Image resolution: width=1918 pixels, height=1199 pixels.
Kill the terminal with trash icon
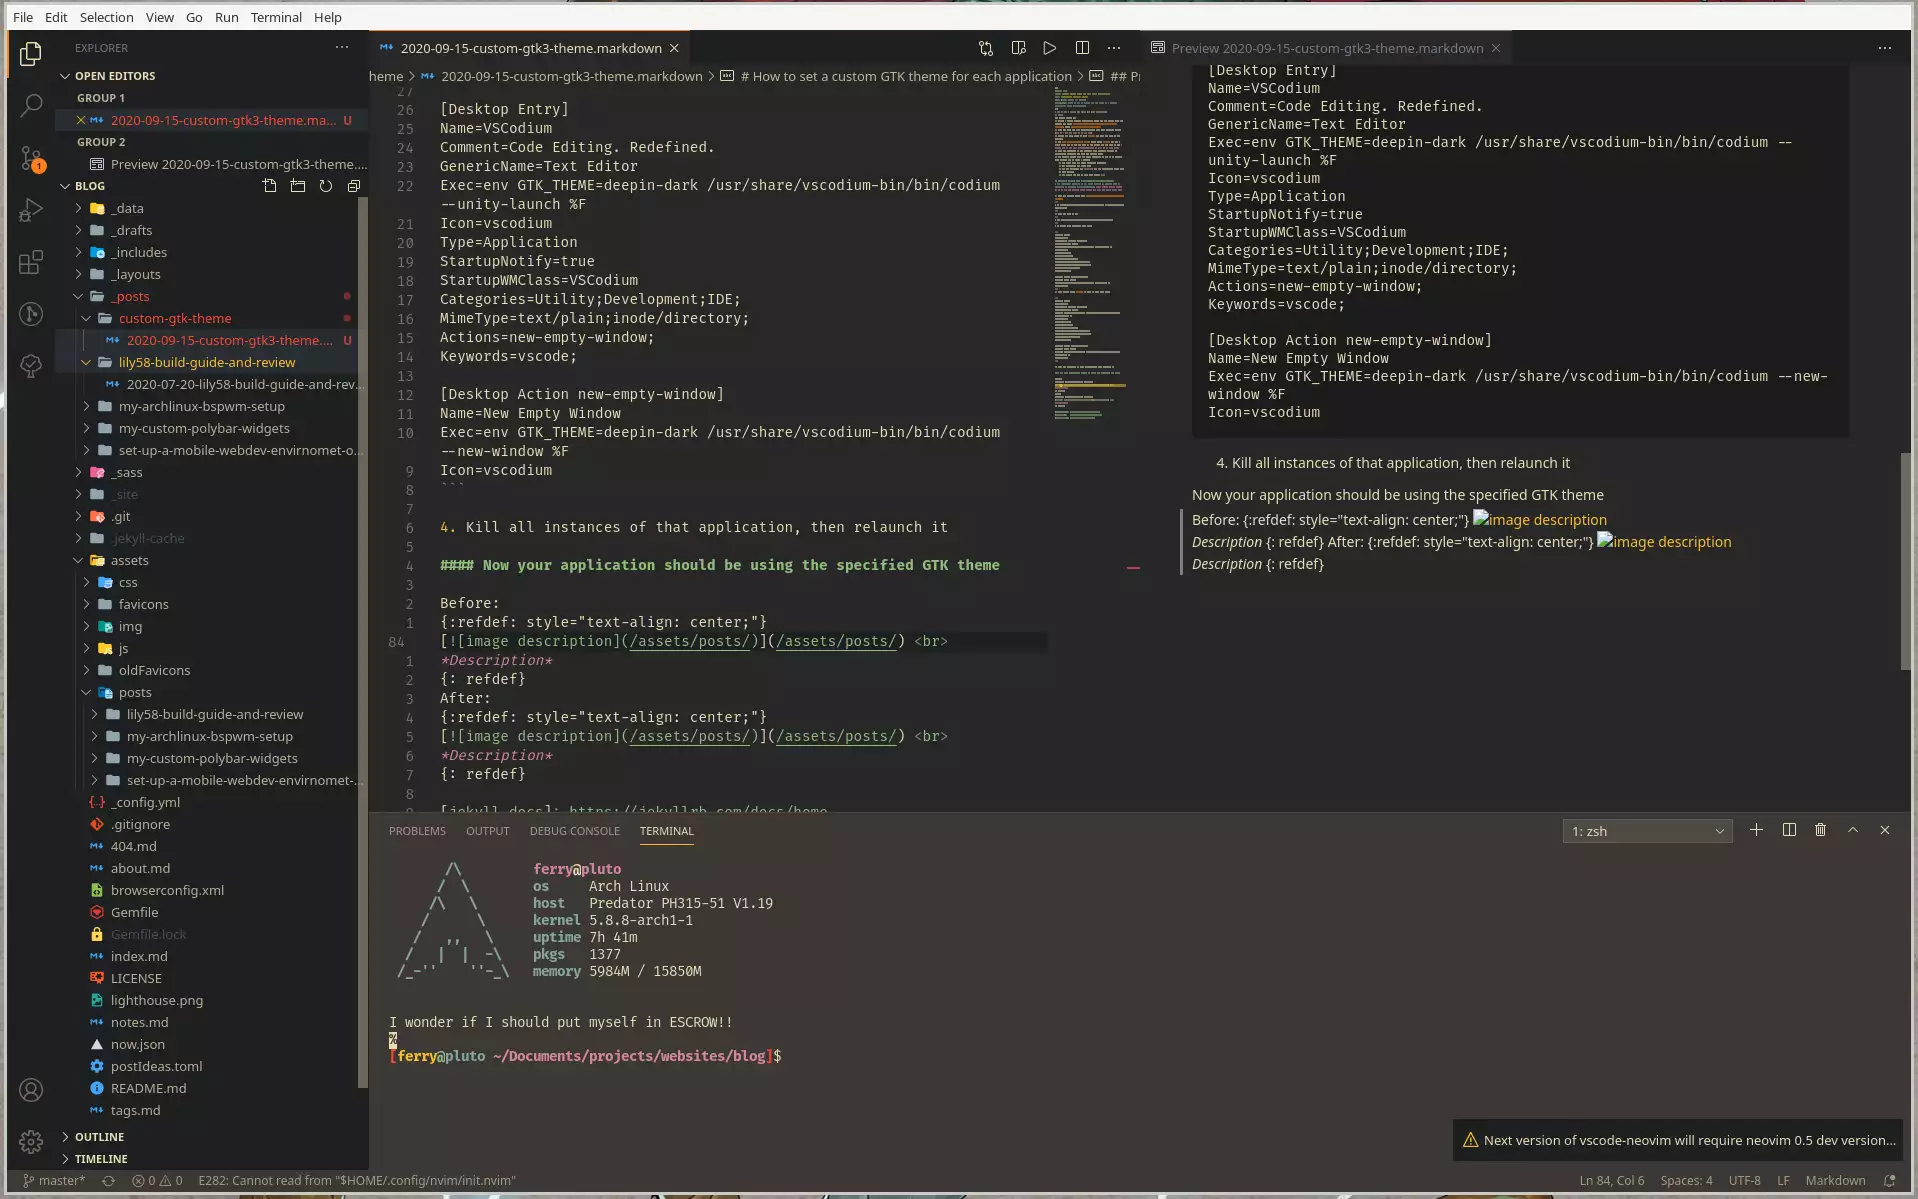[x=1821, y=830]
